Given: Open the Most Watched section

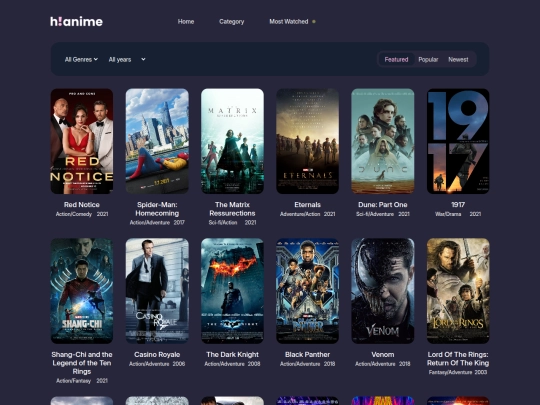Looking at the screenshot, I should [x=289, y=21].
